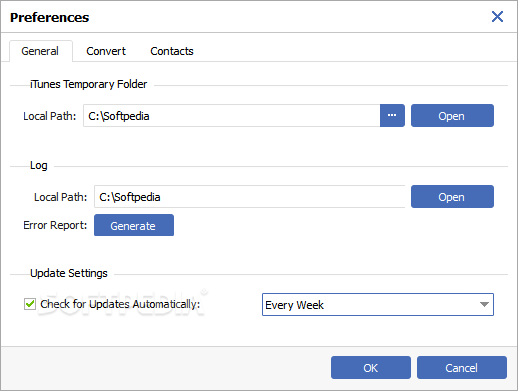Click the Check for Updates Automatically label text
Screen dimensions: 518x391
click(120, 304)
